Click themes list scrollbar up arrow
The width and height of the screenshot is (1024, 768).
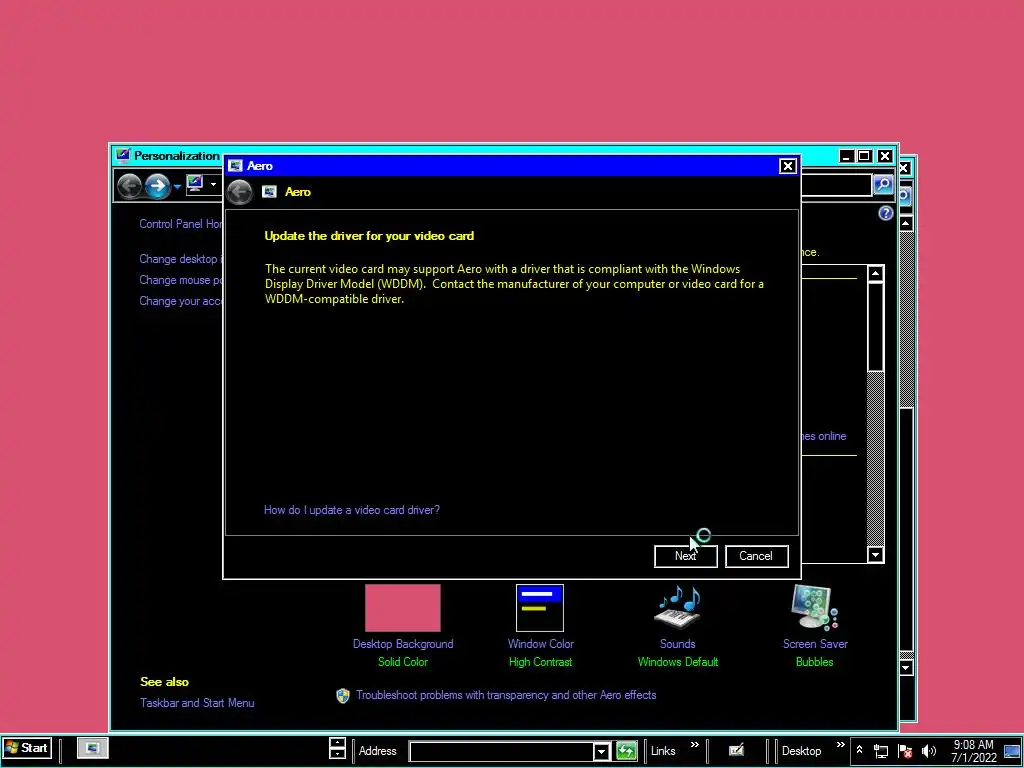coord(876,273)
